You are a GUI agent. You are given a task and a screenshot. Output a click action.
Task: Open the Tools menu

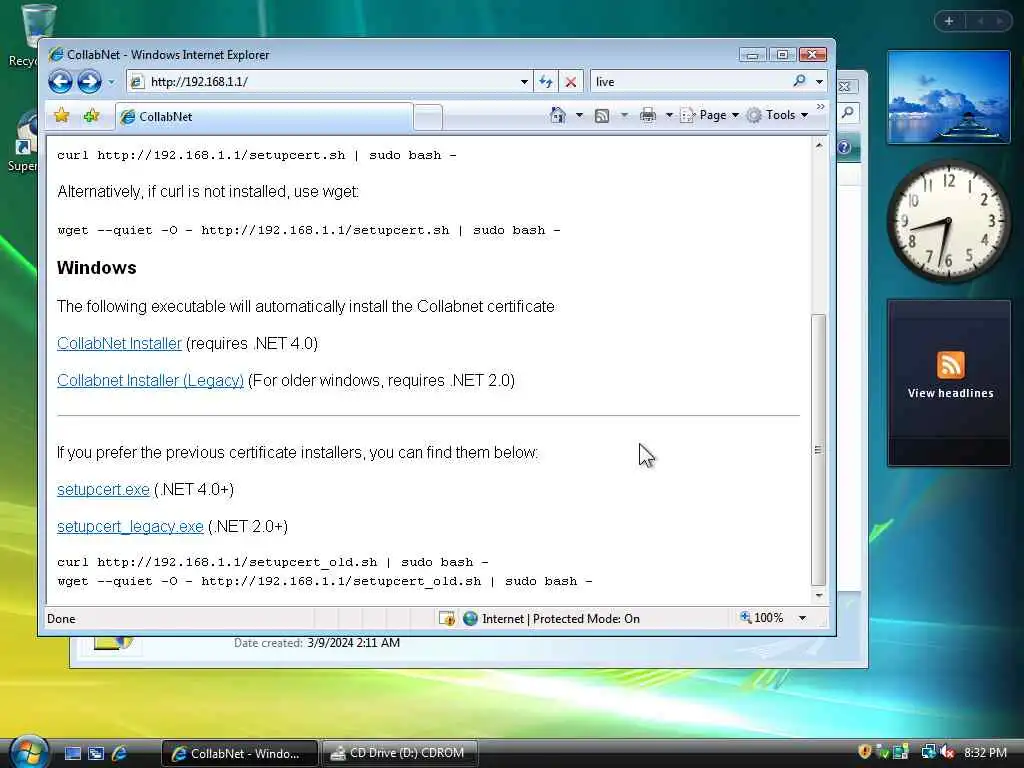778,115
